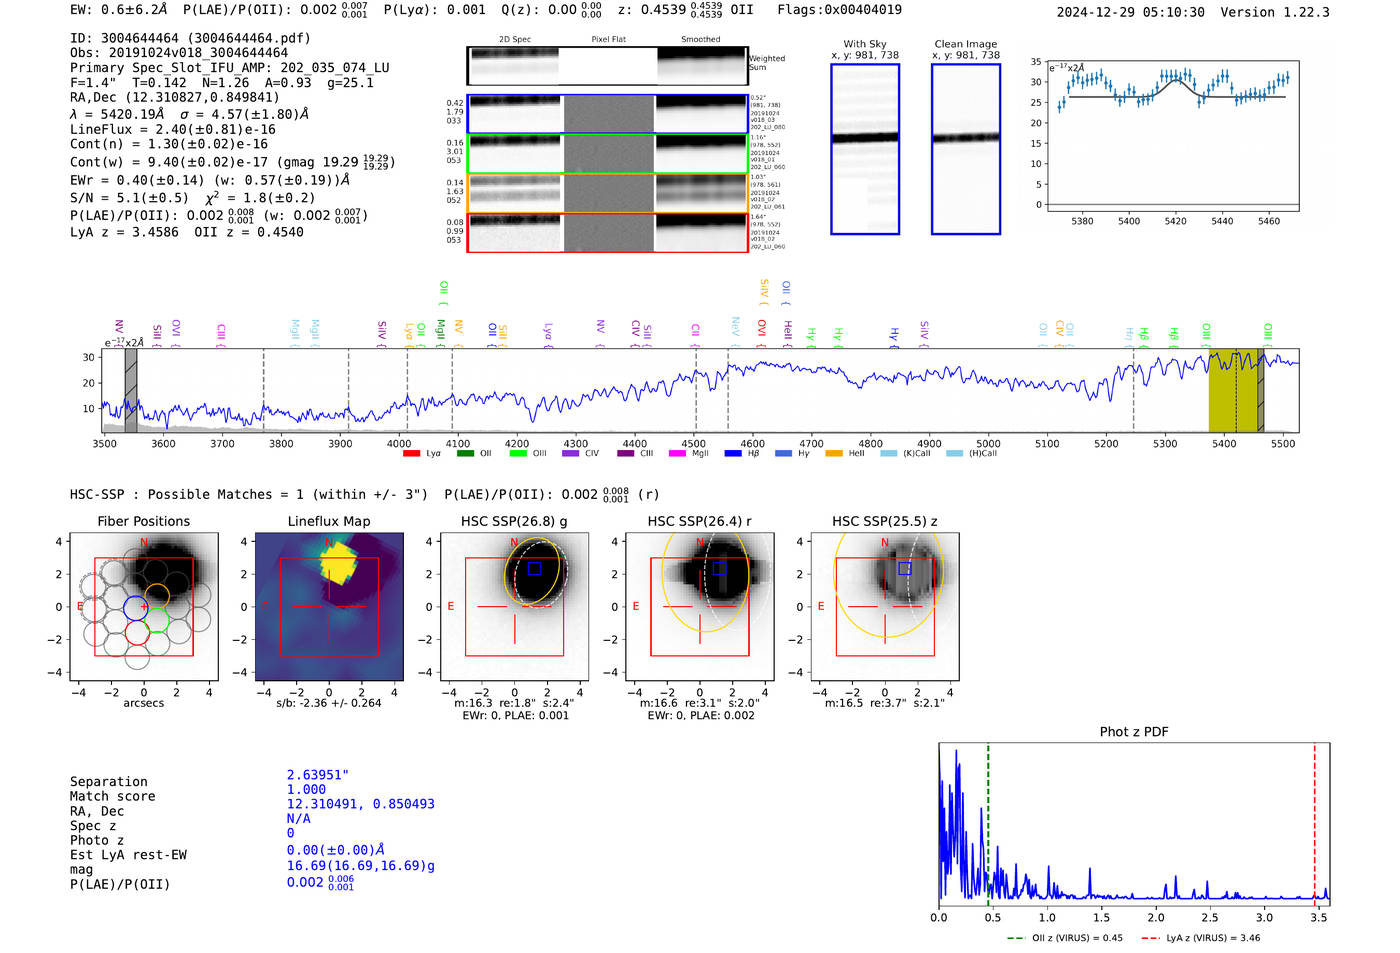Click the 'Obs: 20191024v018_3004644464' line

(179, 53)
